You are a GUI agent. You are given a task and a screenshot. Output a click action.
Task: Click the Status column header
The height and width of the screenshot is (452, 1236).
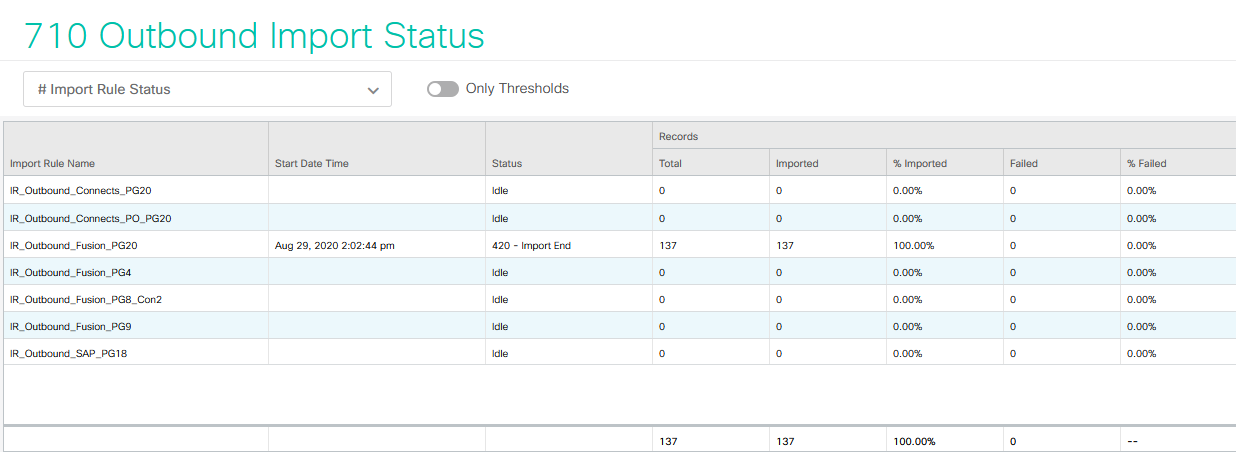pos(507,163)
